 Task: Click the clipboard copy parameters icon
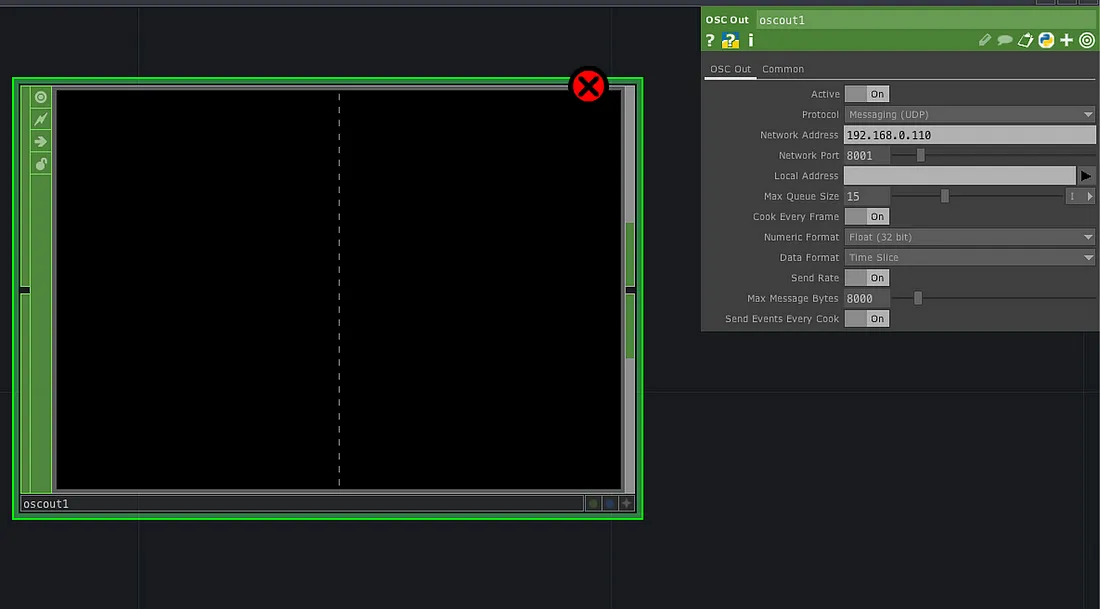click(1025, 41)
